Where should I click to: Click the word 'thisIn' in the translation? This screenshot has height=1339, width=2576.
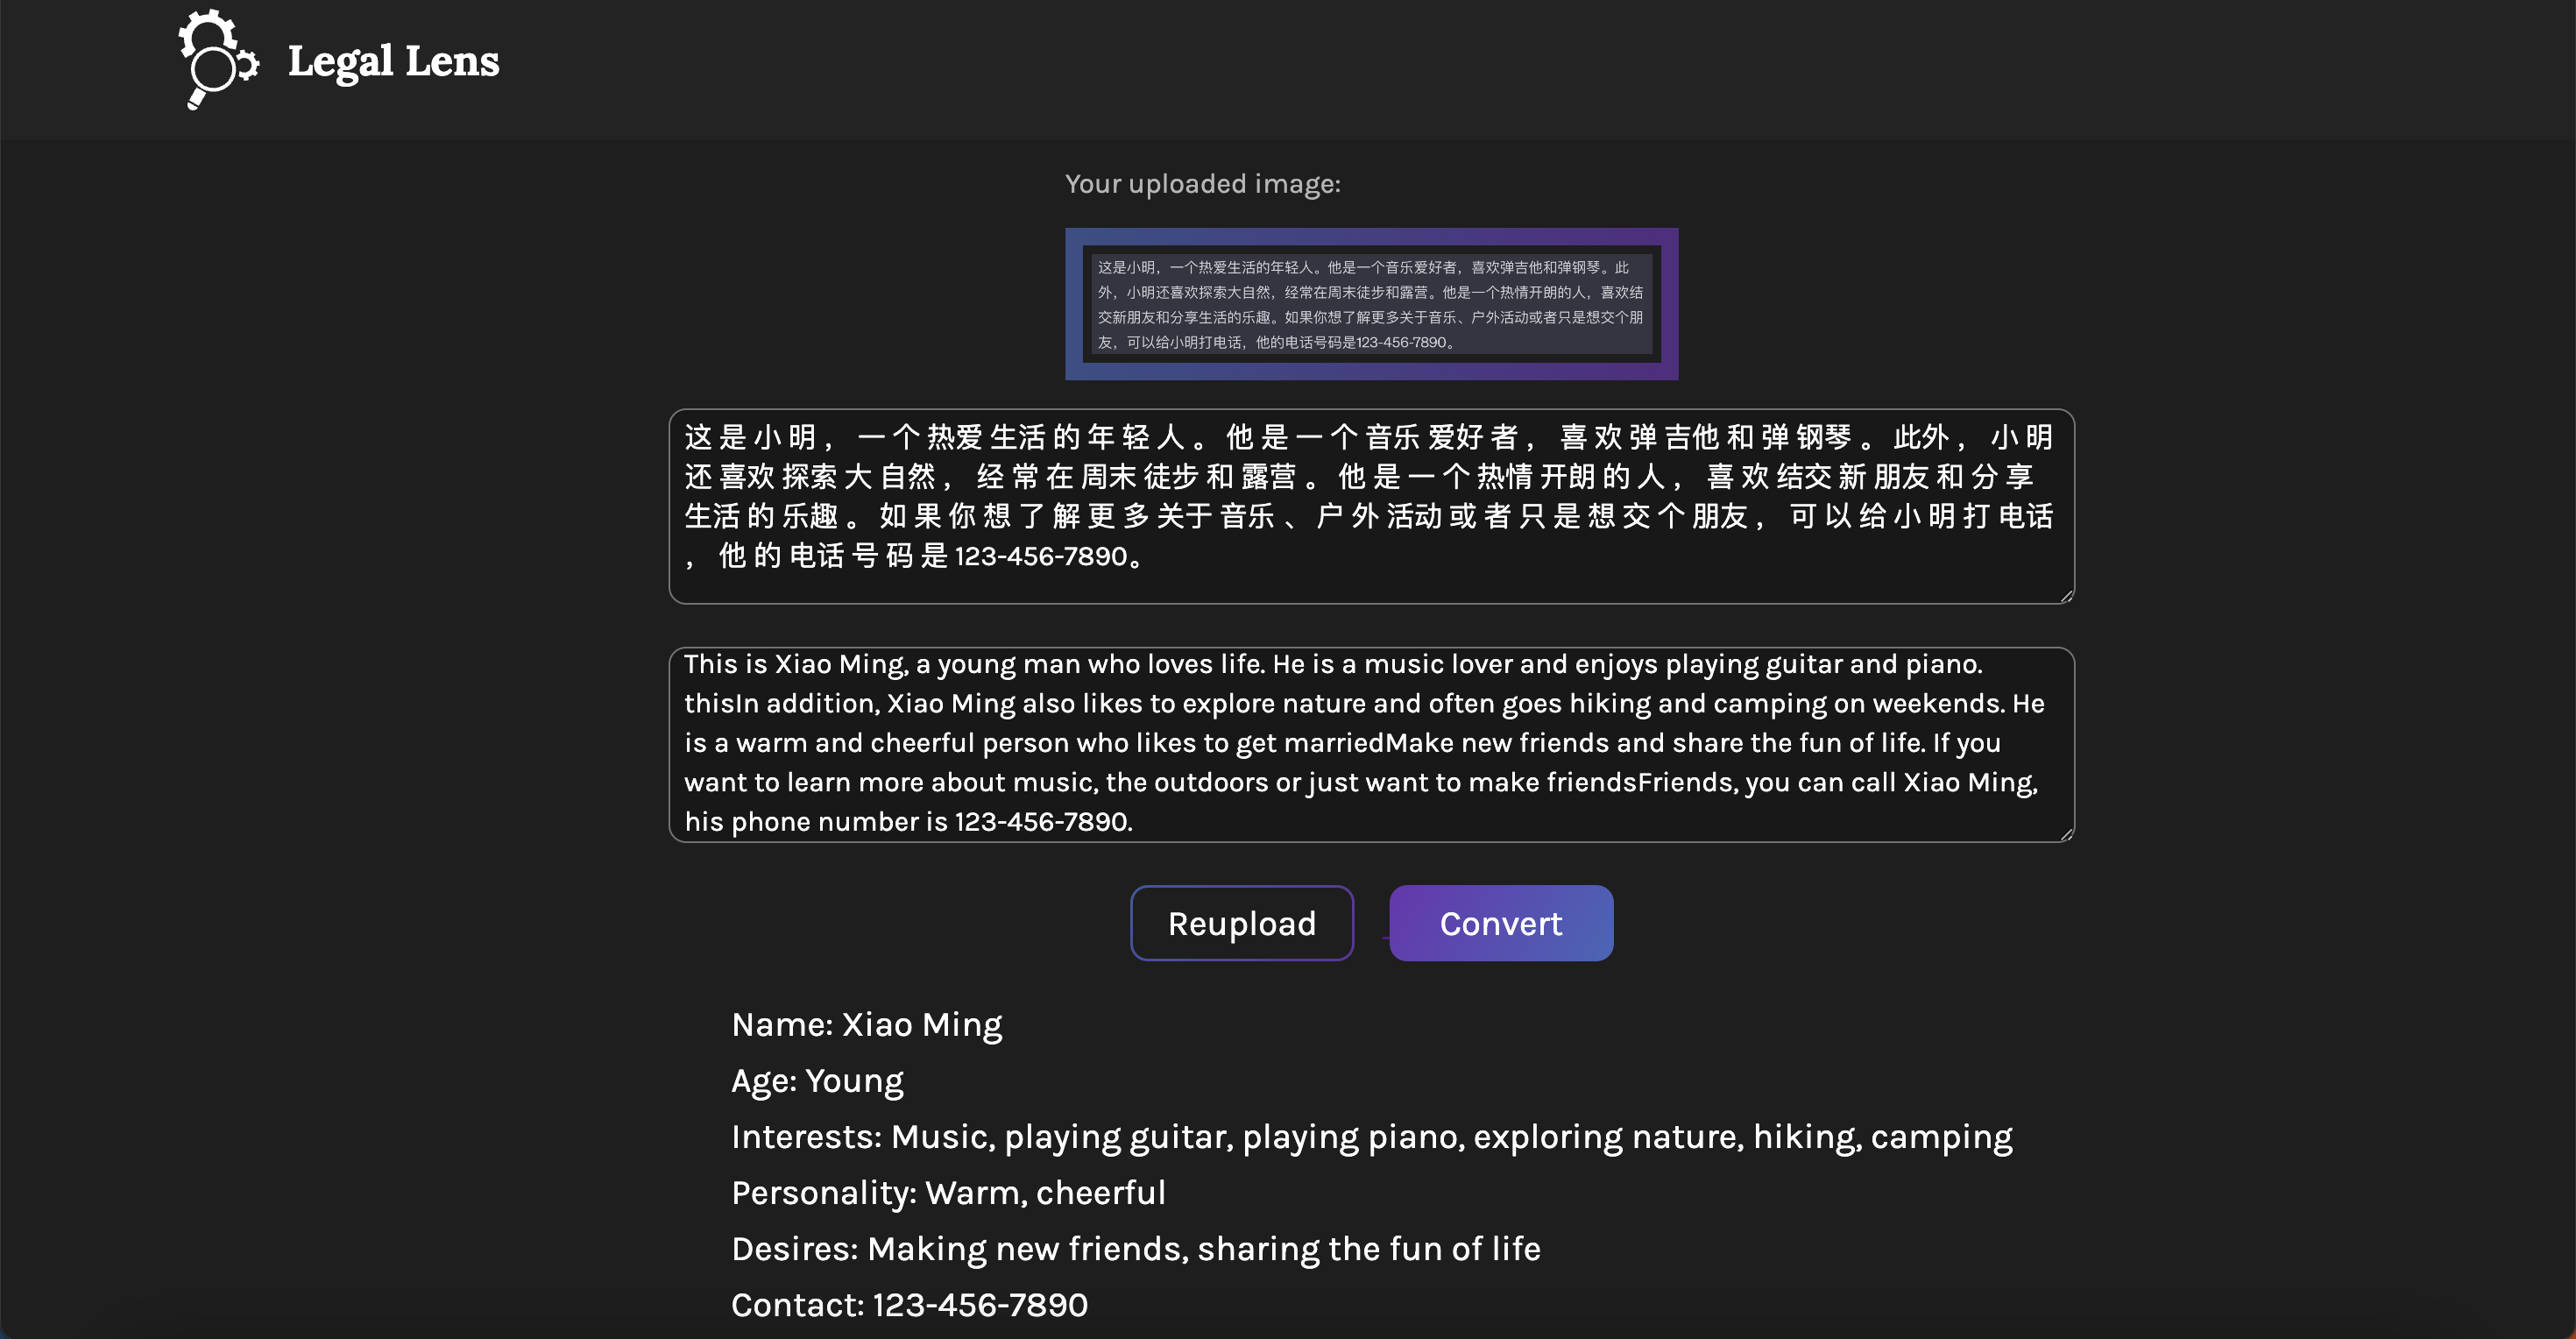[721, 704]
